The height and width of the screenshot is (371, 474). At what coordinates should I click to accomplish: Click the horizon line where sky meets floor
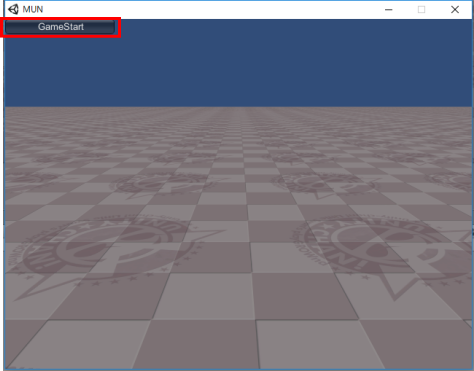pos(238,107)
